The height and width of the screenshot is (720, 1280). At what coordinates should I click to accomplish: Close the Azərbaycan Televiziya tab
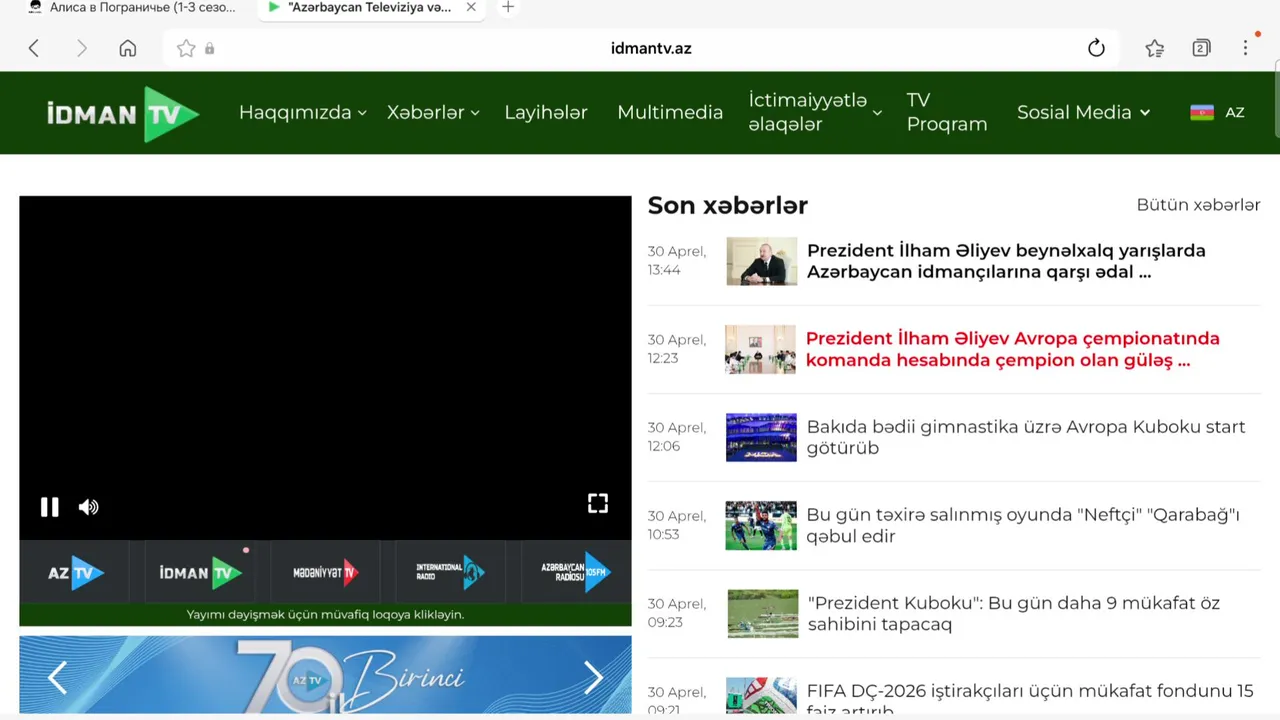pos(471,7)
